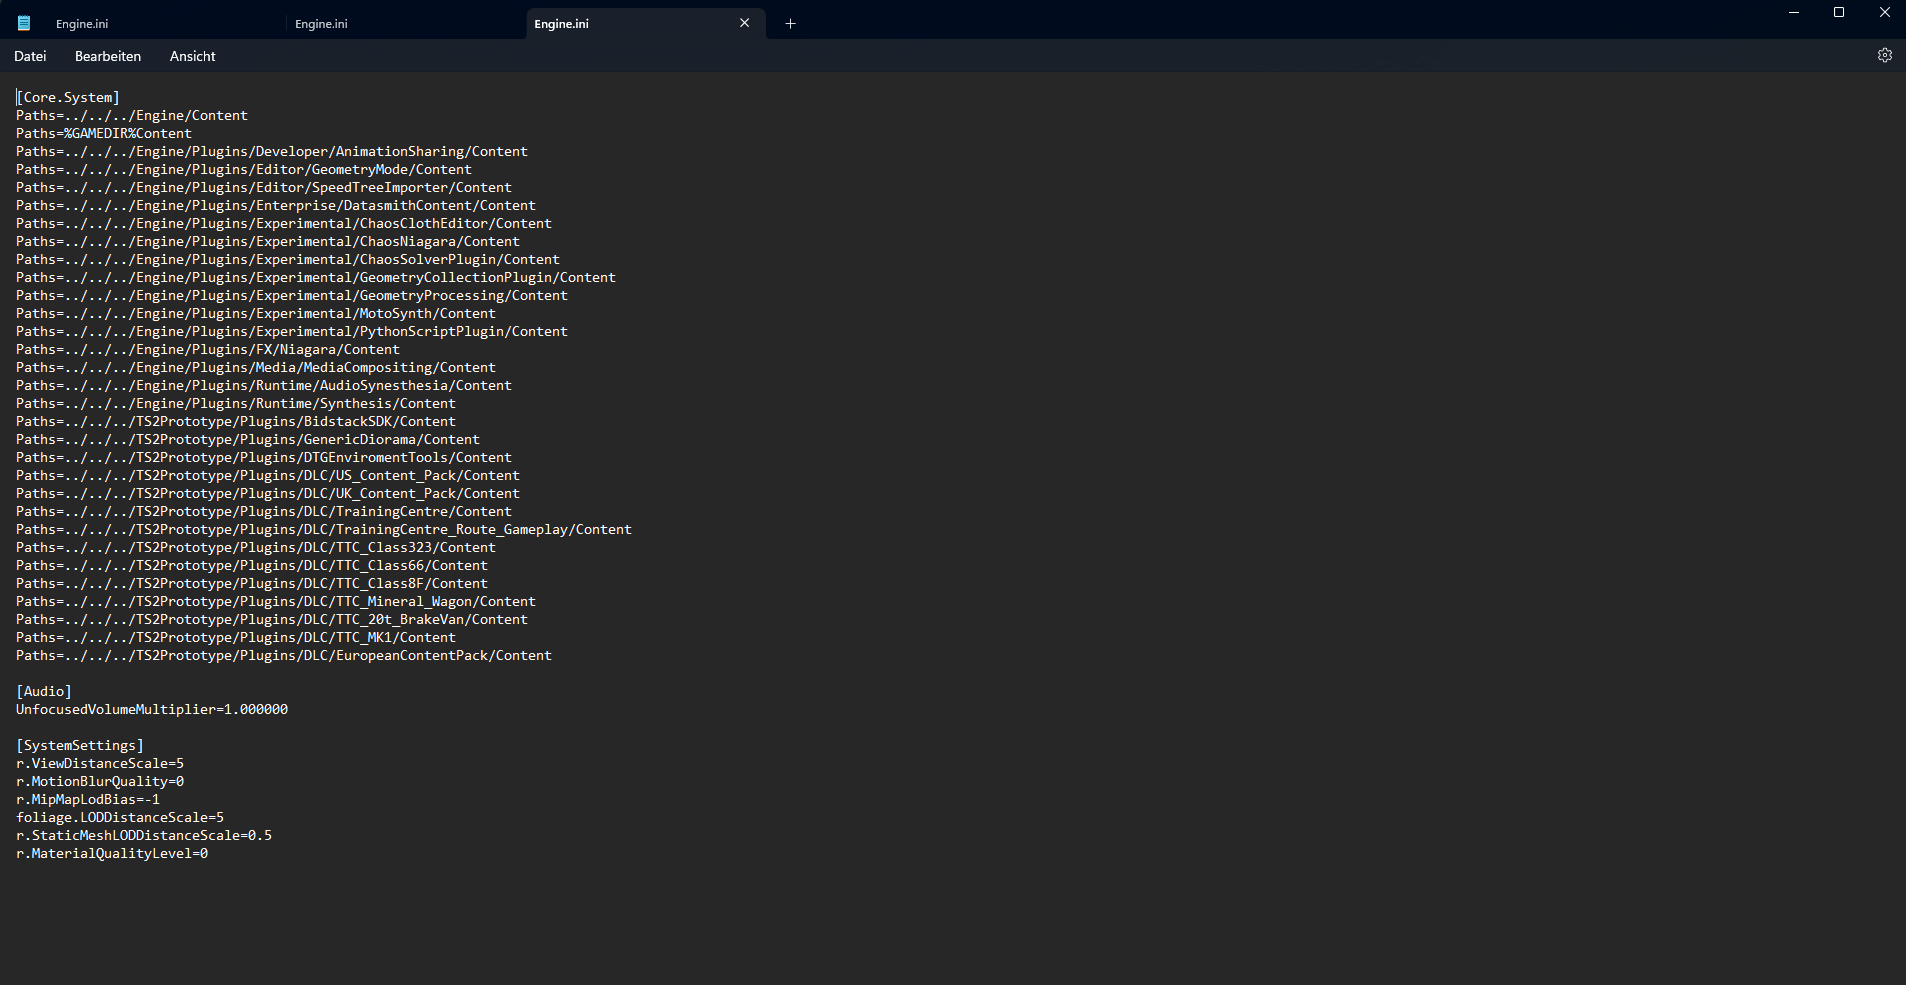This screenshot has width=1906, height=985.
Task: Click the US_Content_Pack path line
Action: click(268, 475)
